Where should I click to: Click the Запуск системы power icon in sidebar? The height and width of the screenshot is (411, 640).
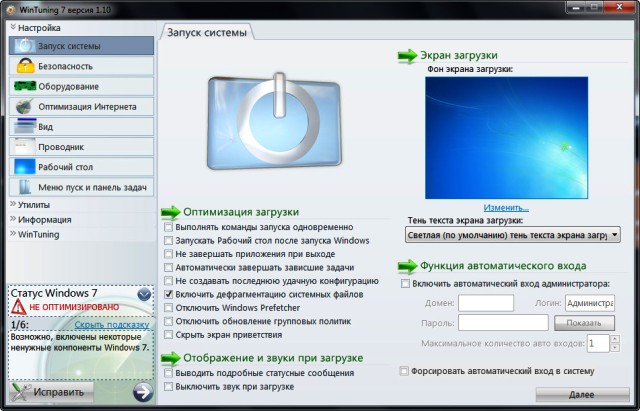(x=25, y=46)
